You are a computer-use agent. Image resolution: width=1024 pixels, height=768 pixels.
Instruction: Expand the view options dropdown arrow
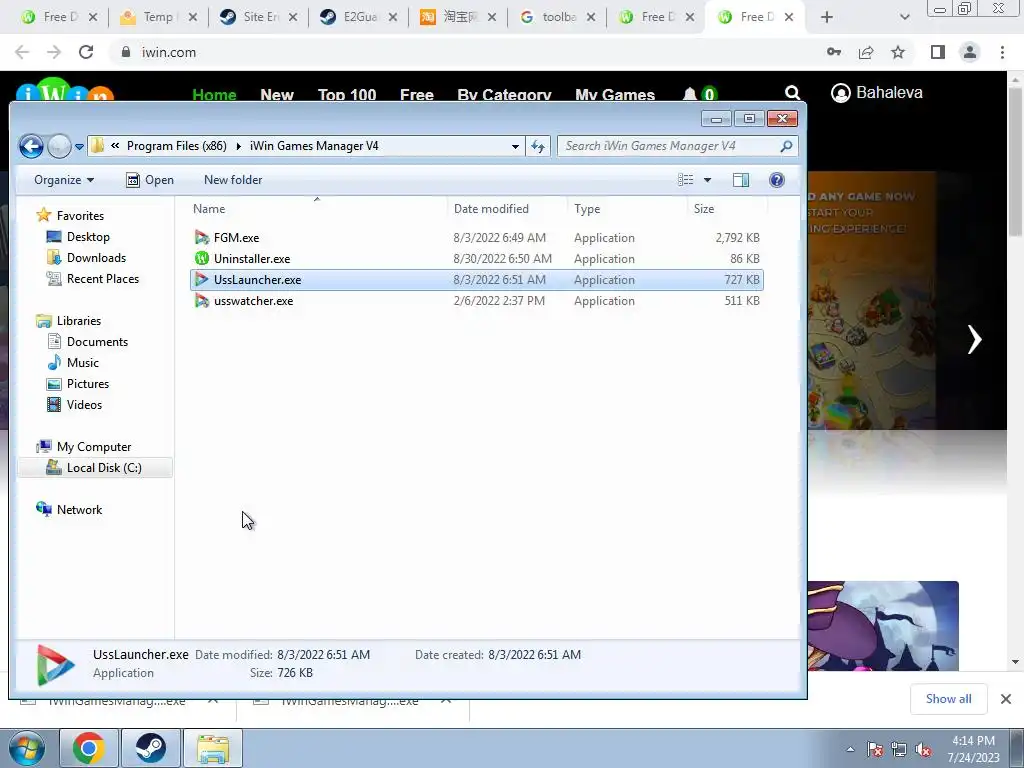707,180
